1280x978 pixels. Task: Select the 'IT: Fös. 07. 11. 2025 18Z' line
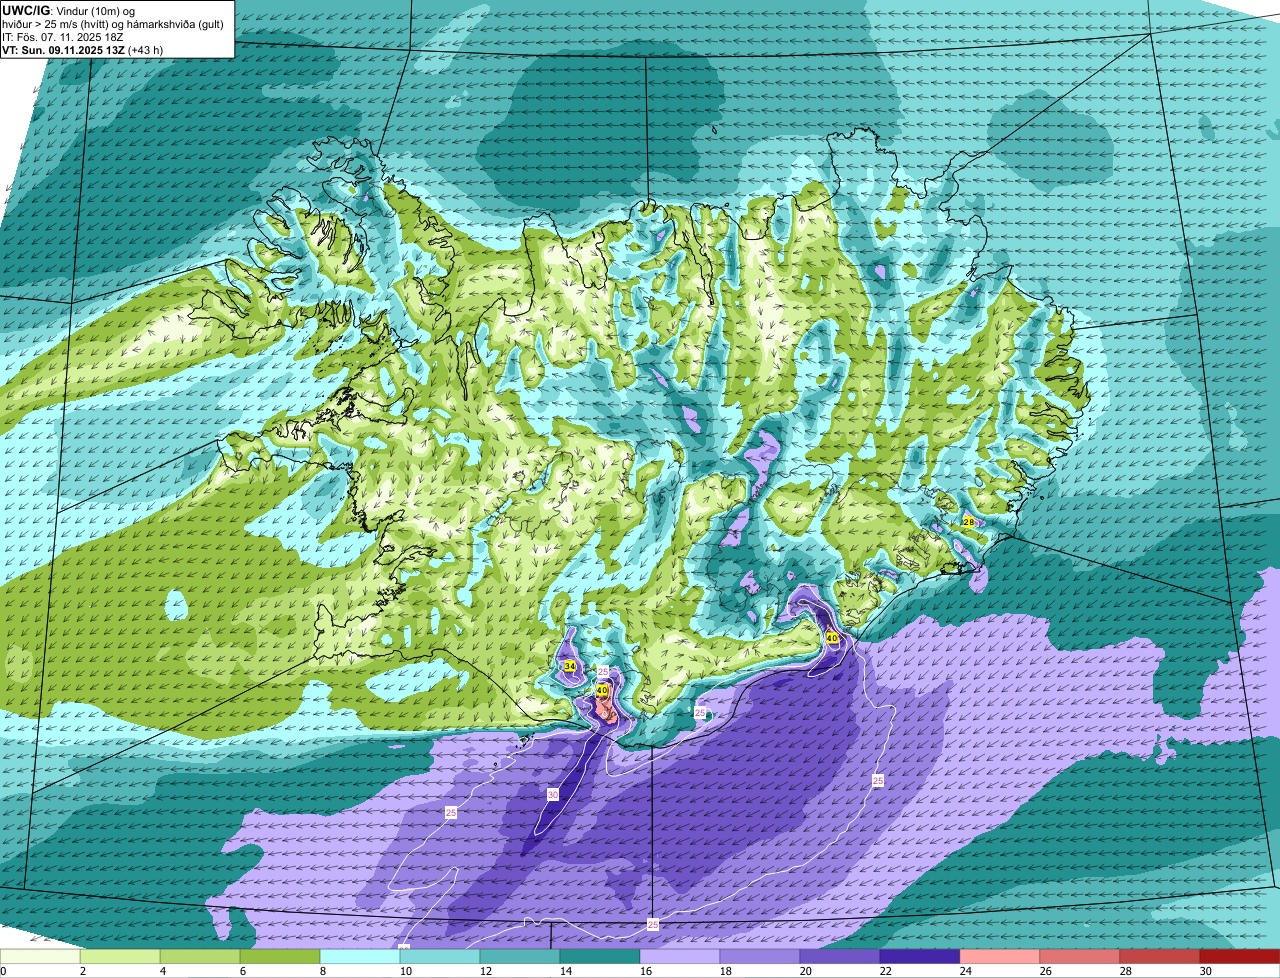tap(64, 37)
